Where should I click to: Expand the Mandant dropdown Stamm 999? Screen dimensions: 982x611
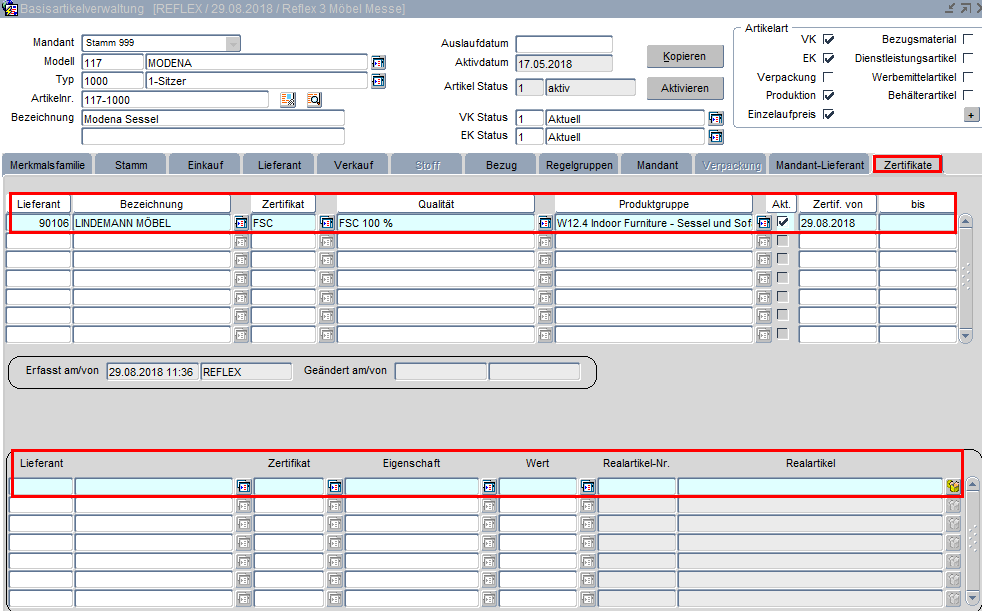click(x=233, y=43)
